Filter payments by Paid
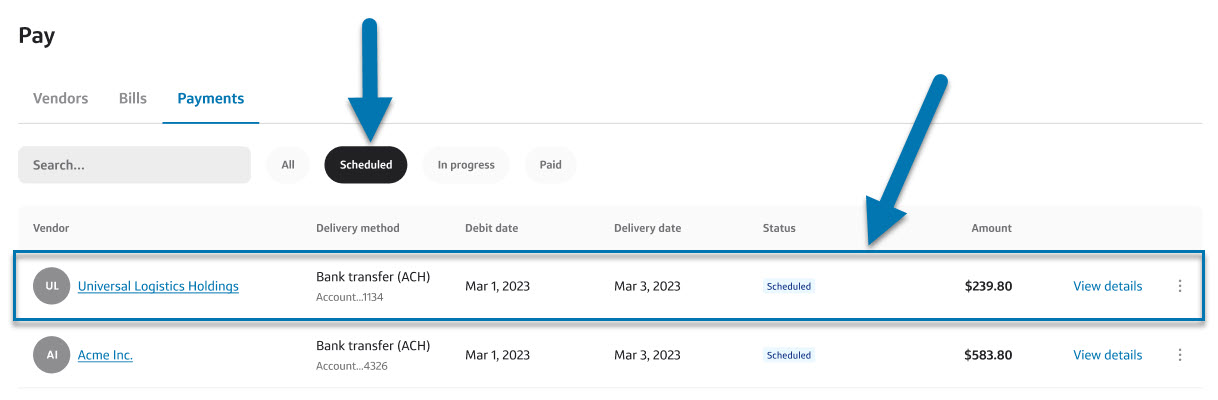Image resolution: width=1218 pixels, height=400 pixels. pyautogui.click(x=551, y=165)
